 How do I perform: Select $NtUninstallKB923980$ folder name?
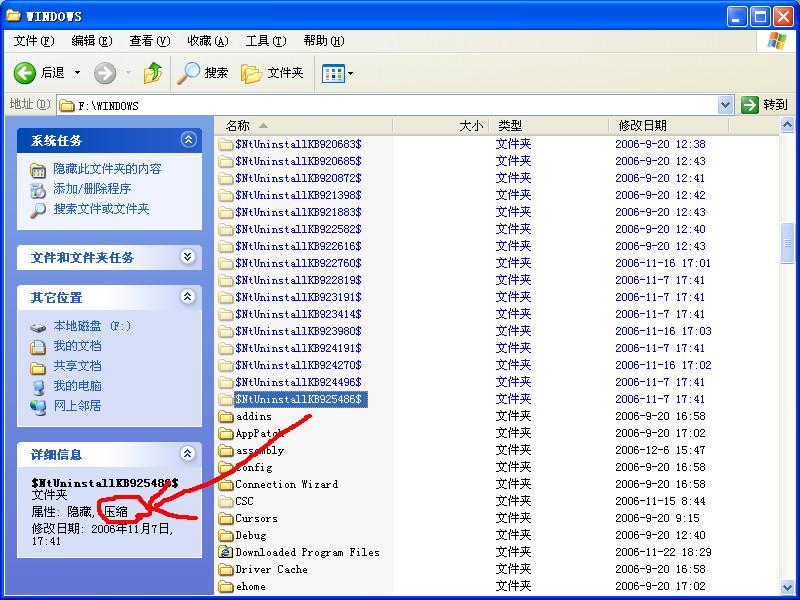pos(298,331)
